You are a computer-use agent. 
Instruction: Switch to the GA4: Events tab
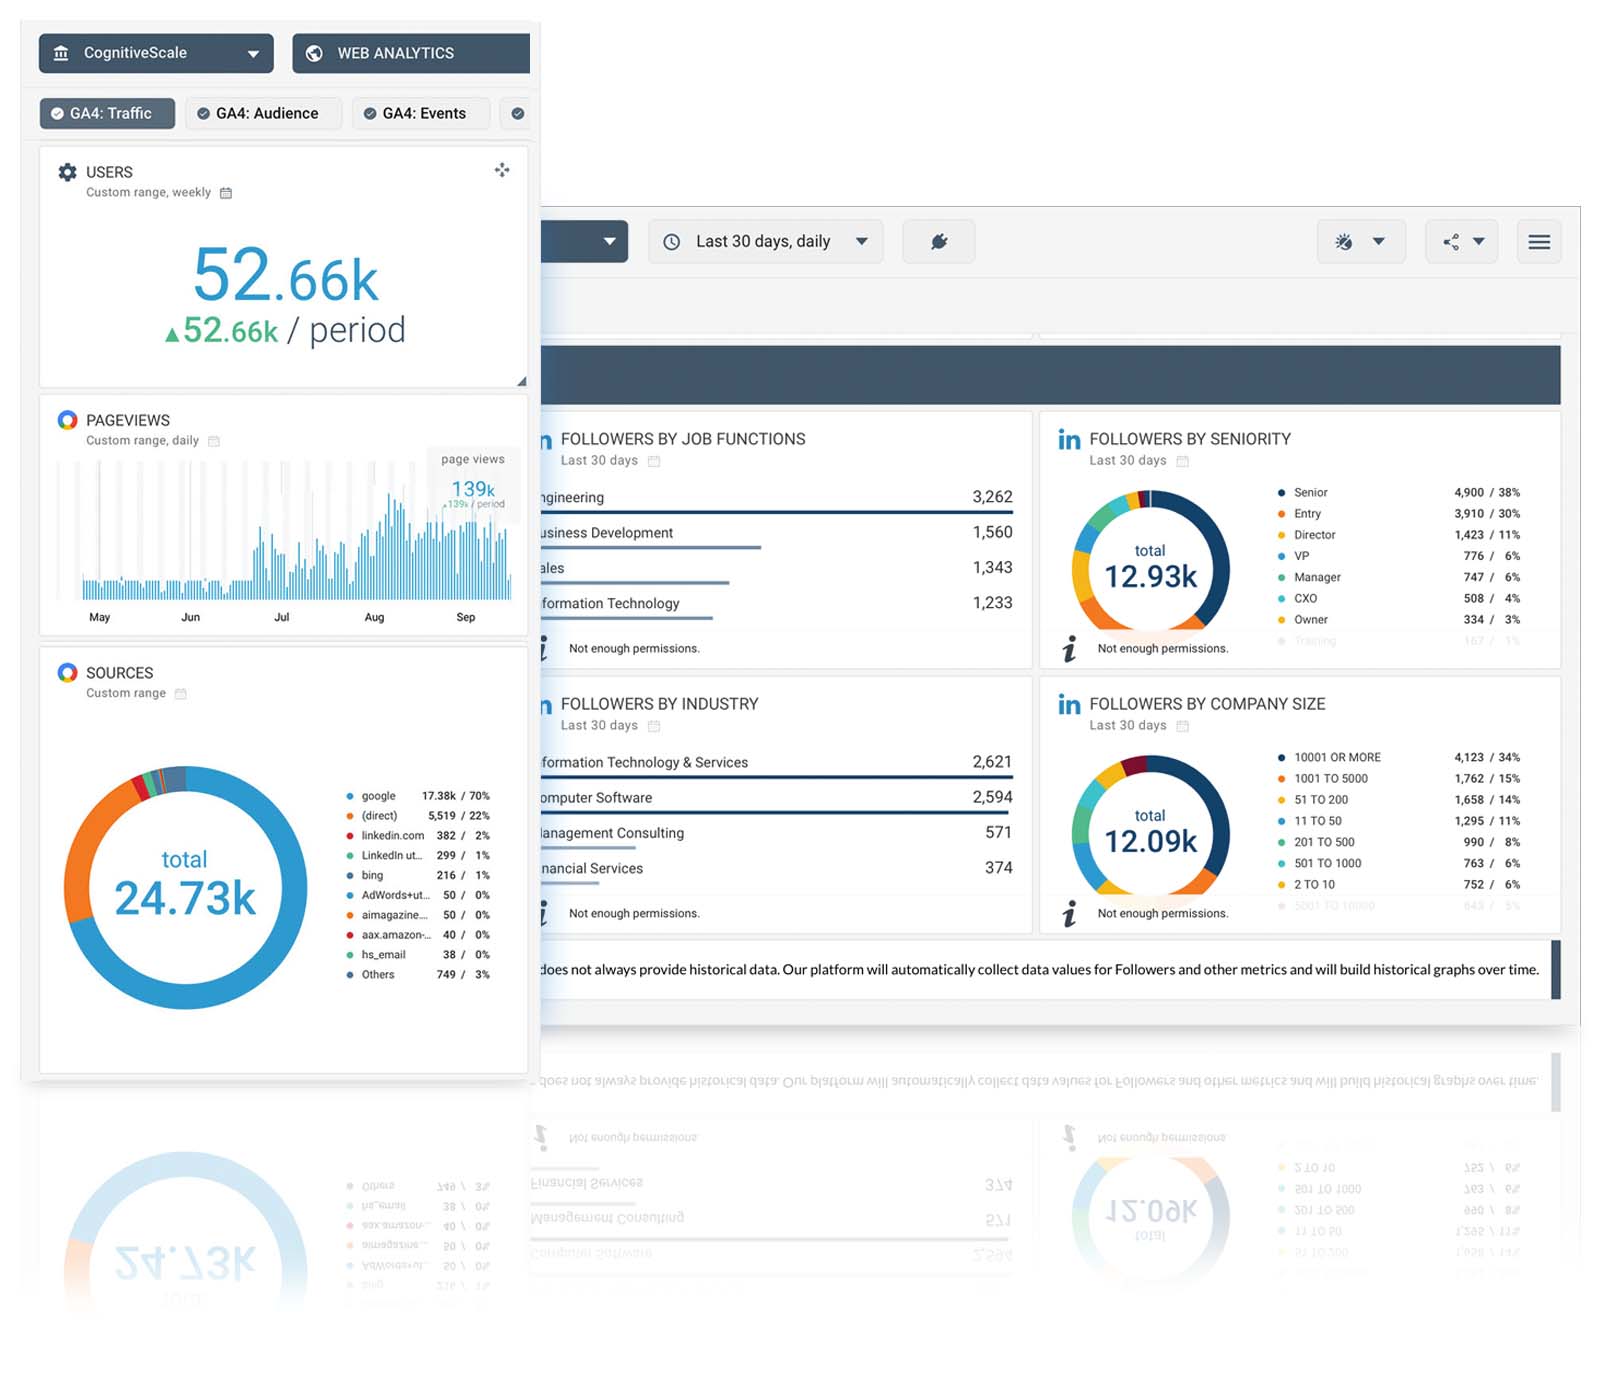click(421, 113)
